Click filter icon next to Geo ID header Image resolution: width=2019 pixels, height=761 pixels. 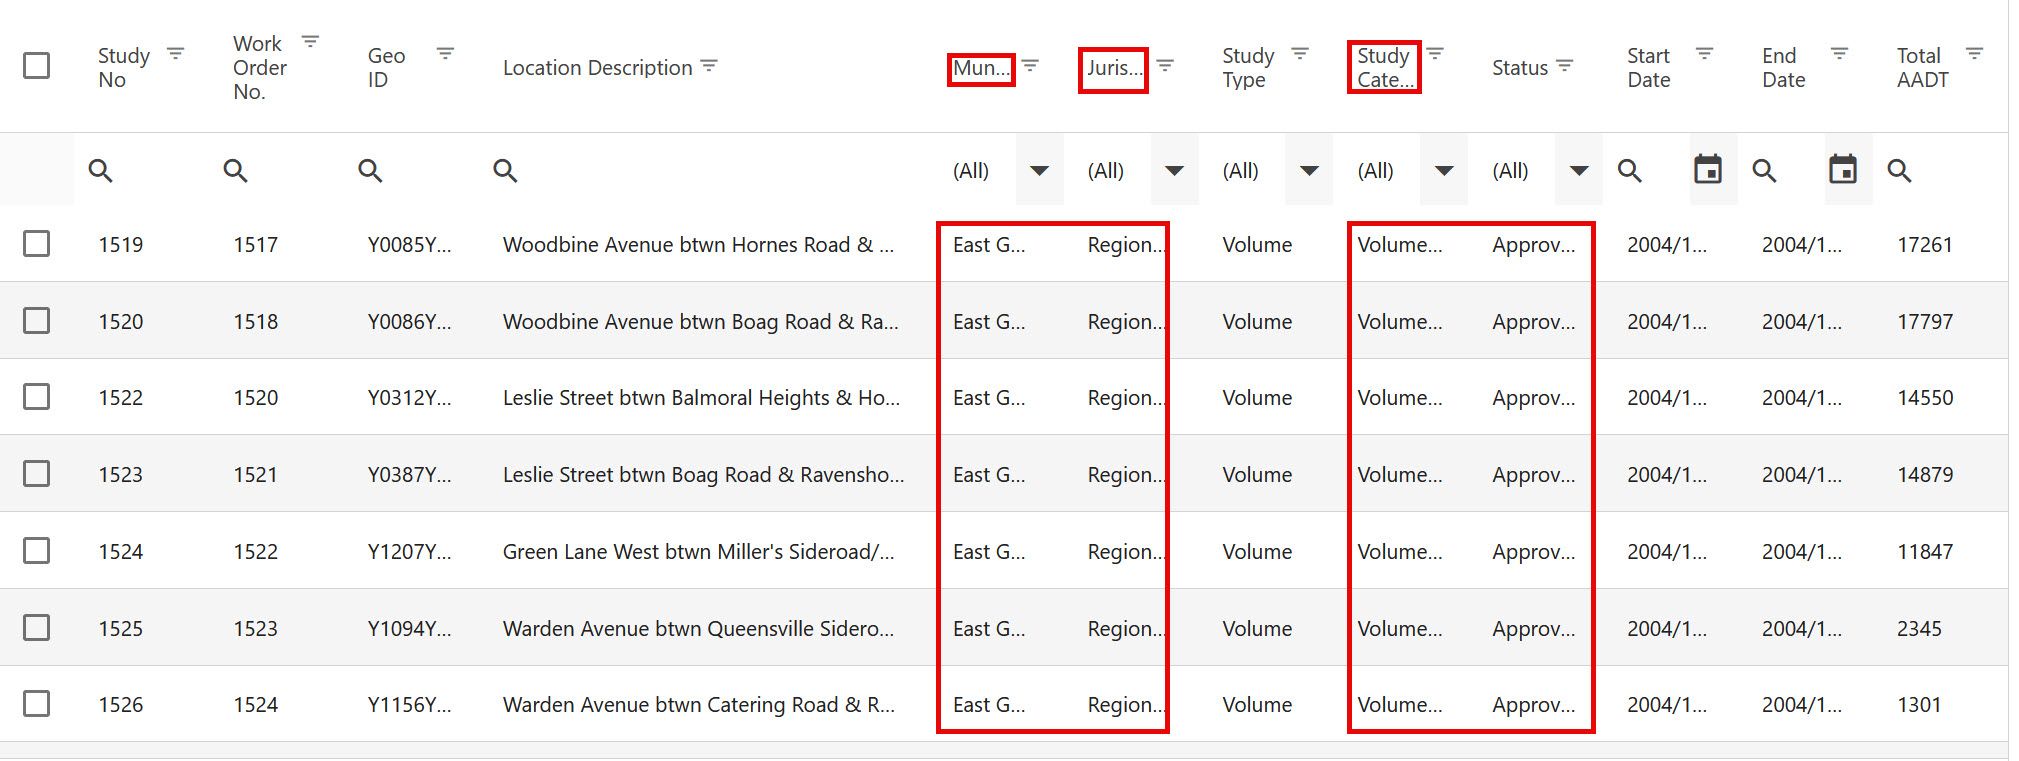tap(445, 54)
